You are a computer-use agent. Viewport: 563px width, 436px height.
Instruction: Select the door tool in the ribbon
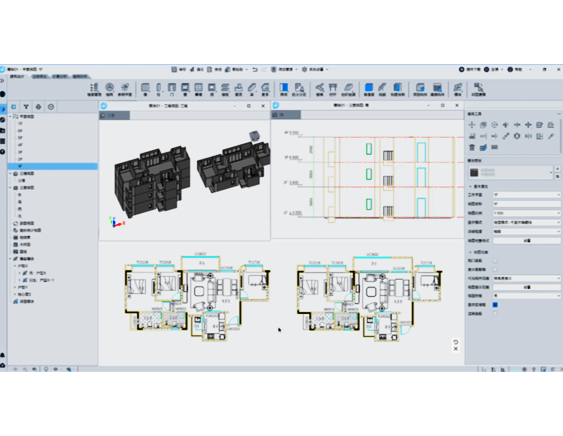tap(172, 89)
